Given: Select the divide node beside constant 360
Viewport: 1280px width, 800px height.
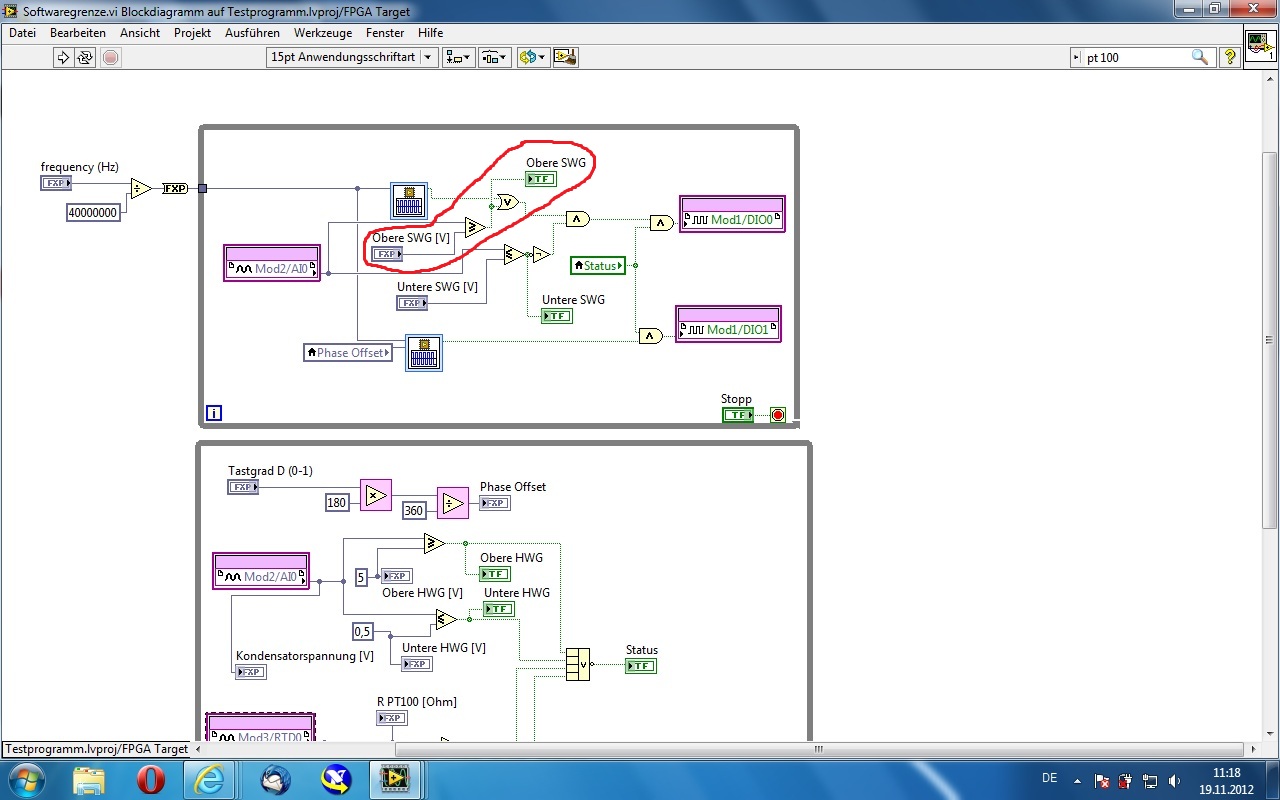Looking at the screenshot, I should (x=452, y=503).
